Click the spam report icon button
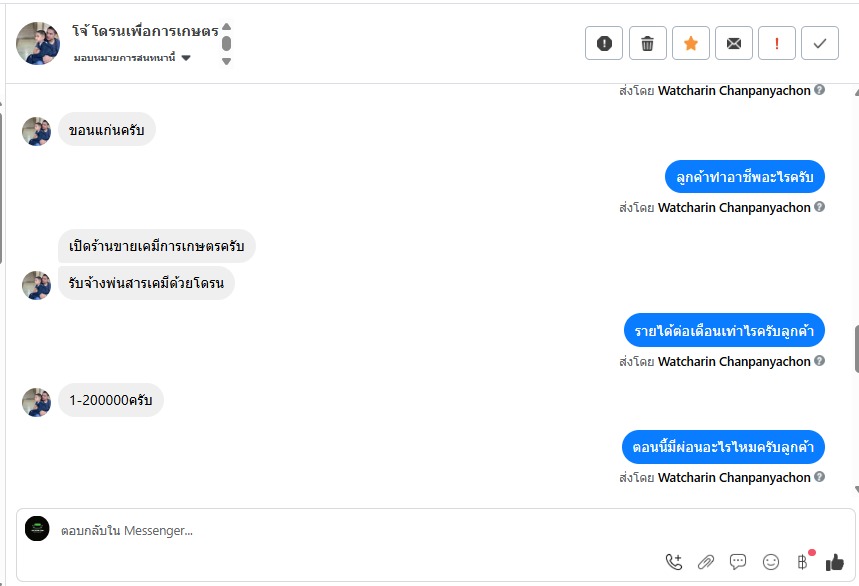 tap(604, 43)
